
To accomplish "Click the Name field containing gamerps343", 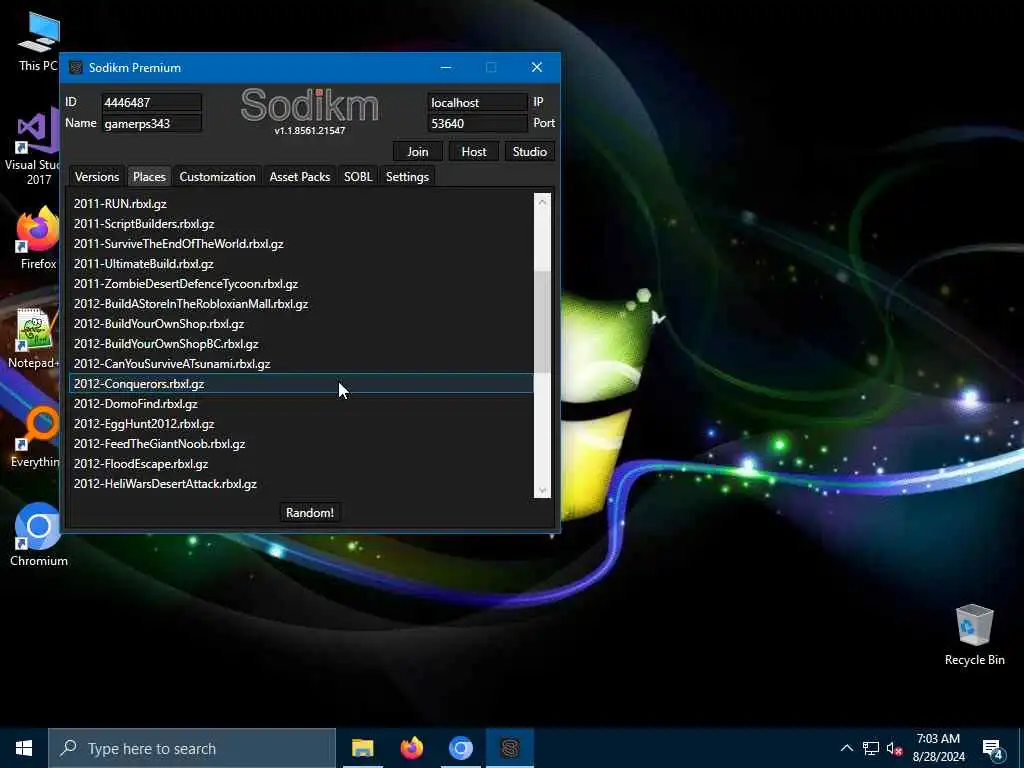I will 152,123.
